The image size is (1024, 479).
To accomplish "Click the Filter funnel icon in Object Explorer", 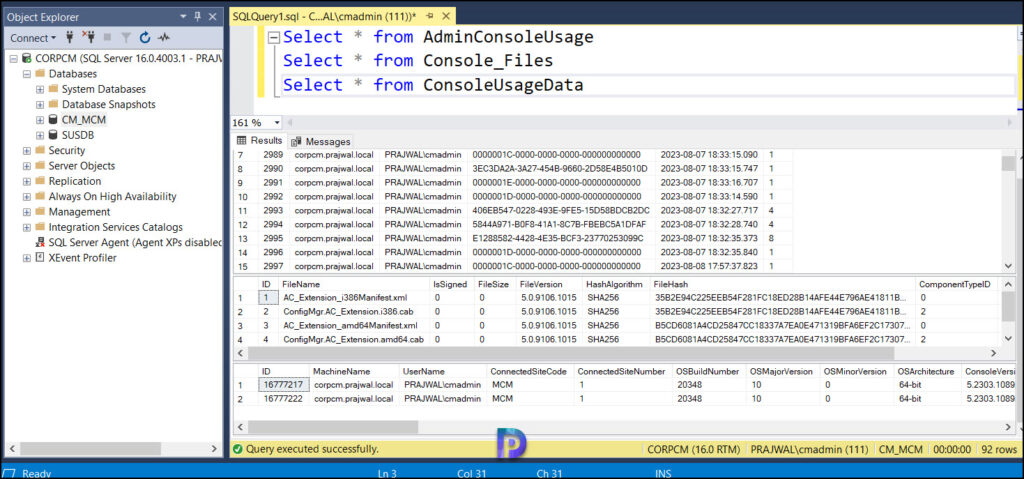I will (126, 38).
